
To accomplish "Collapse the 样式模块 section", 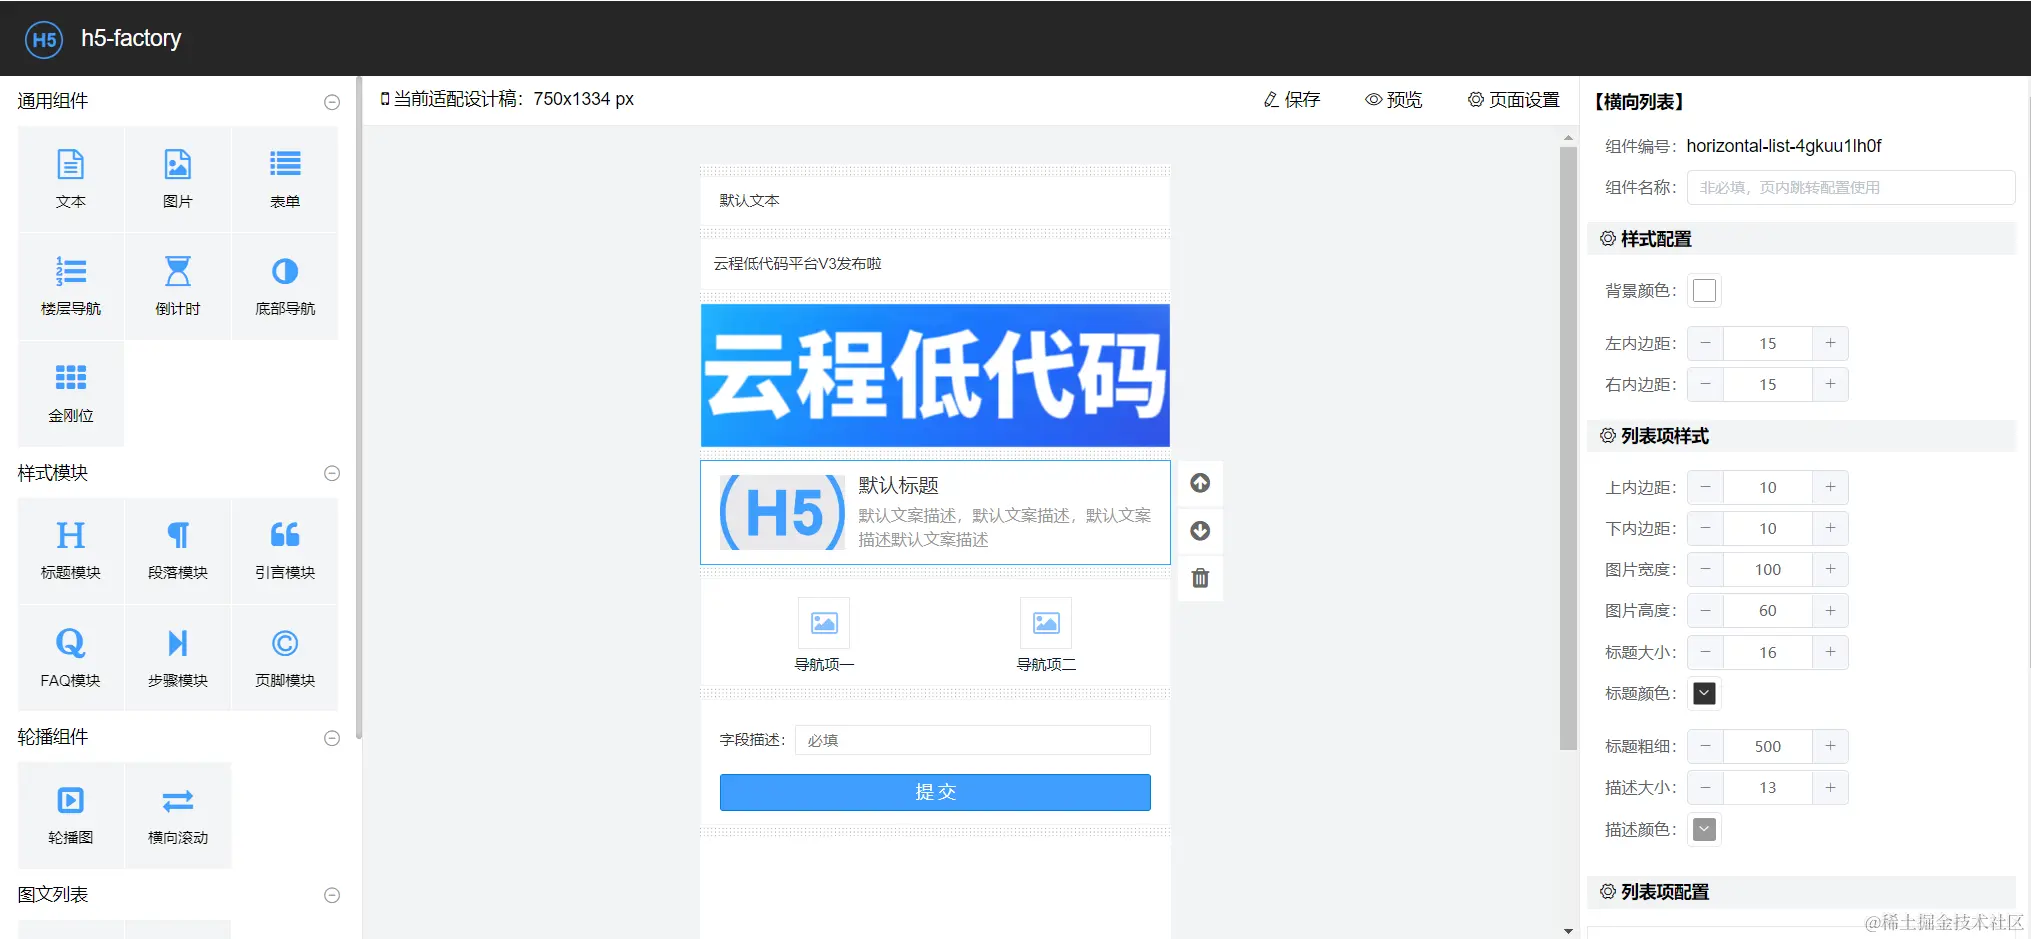I will [332, 474].
